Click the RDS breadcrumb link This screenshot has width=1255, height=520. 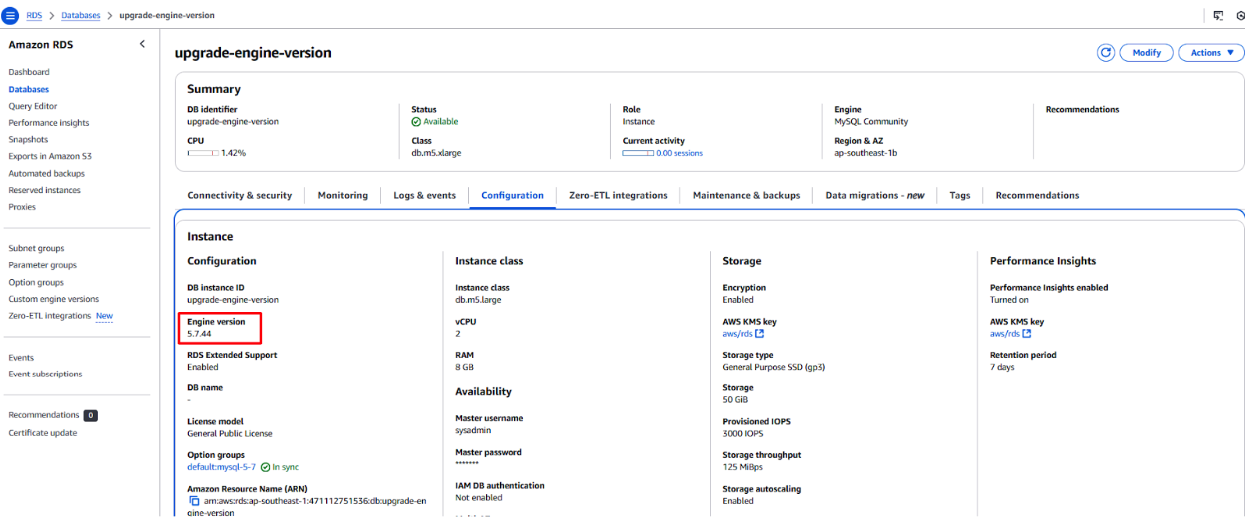34,15
